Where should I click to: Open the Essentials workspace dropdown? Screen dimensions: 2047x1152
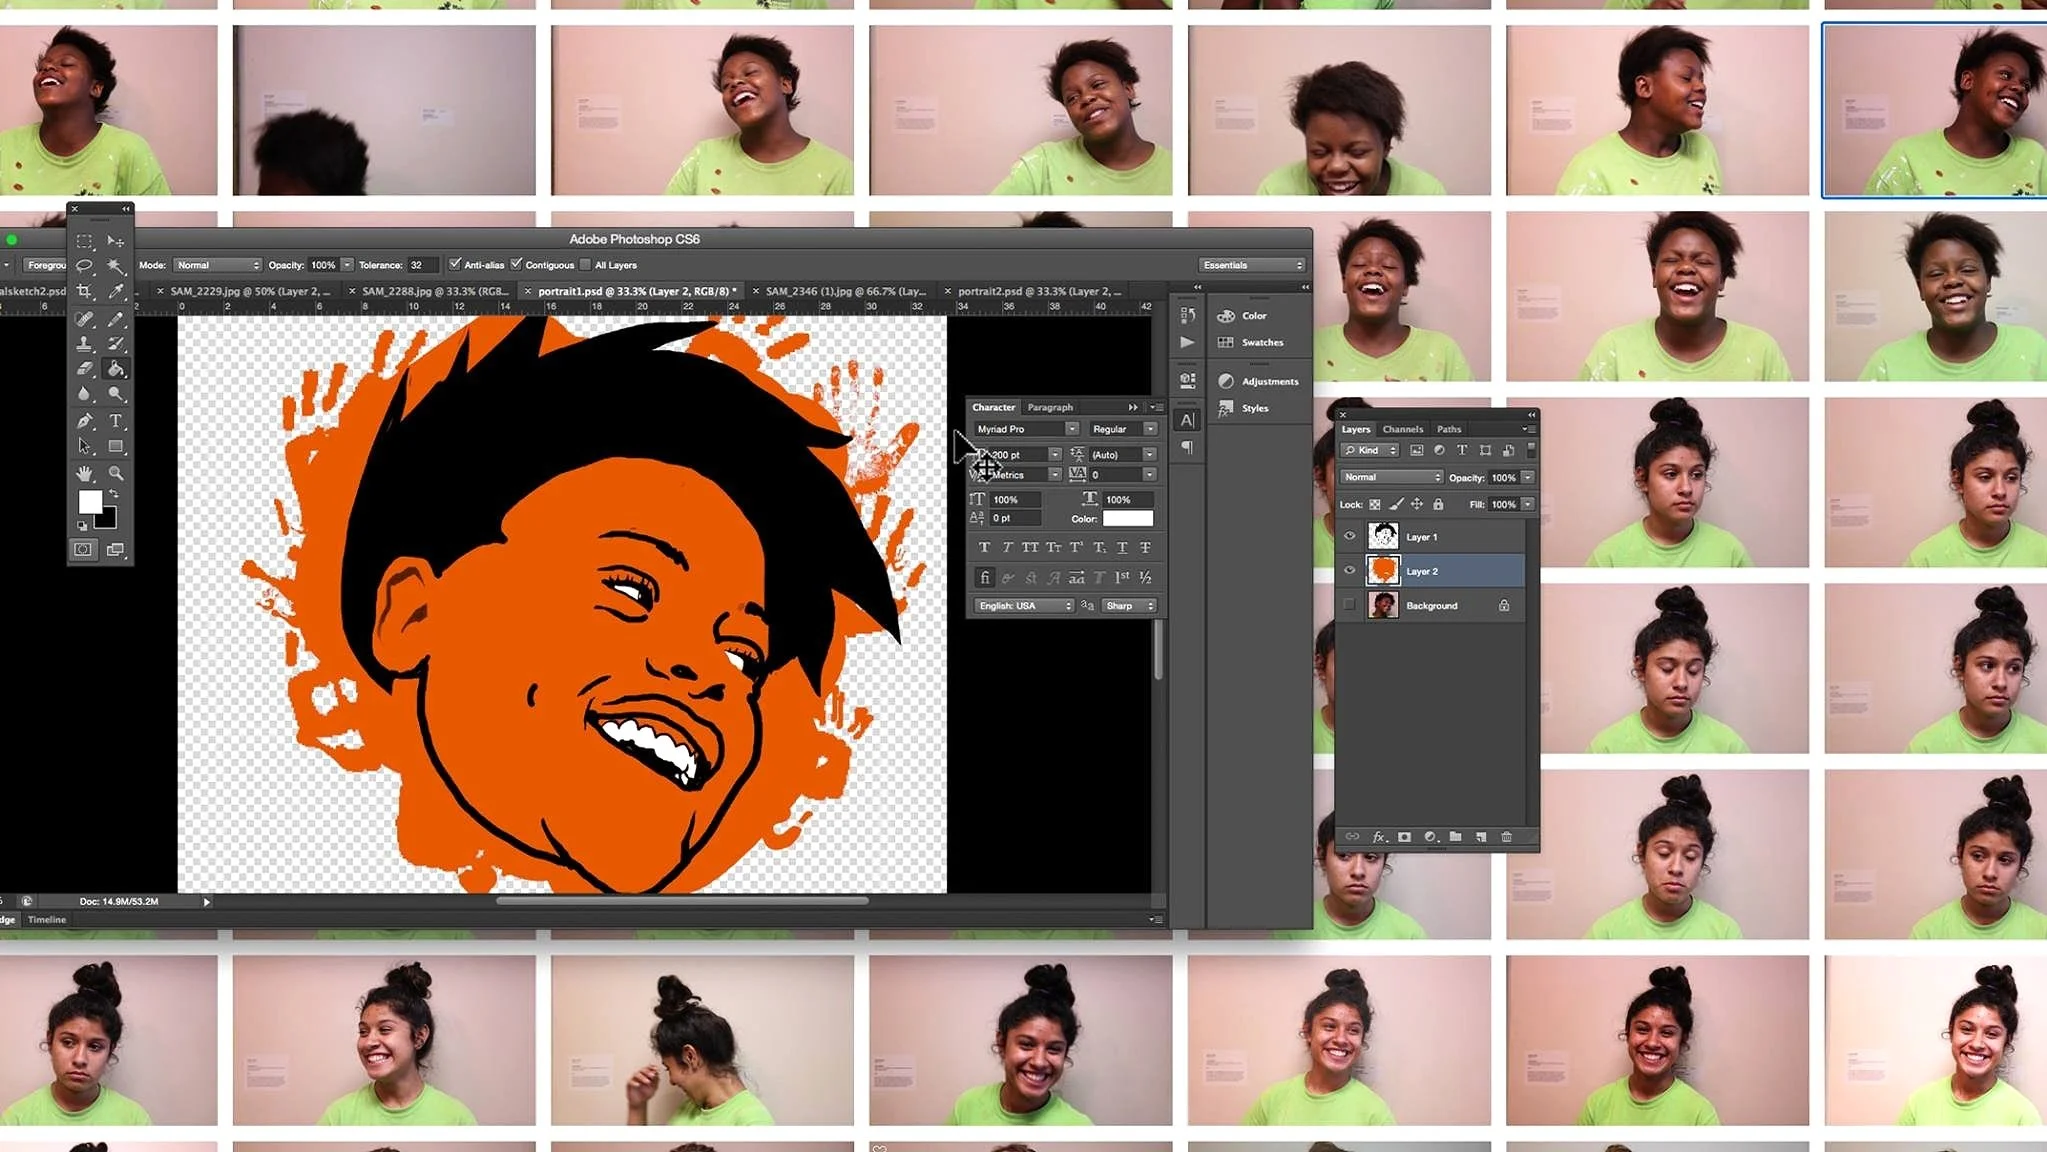(x=1253, y=265)
